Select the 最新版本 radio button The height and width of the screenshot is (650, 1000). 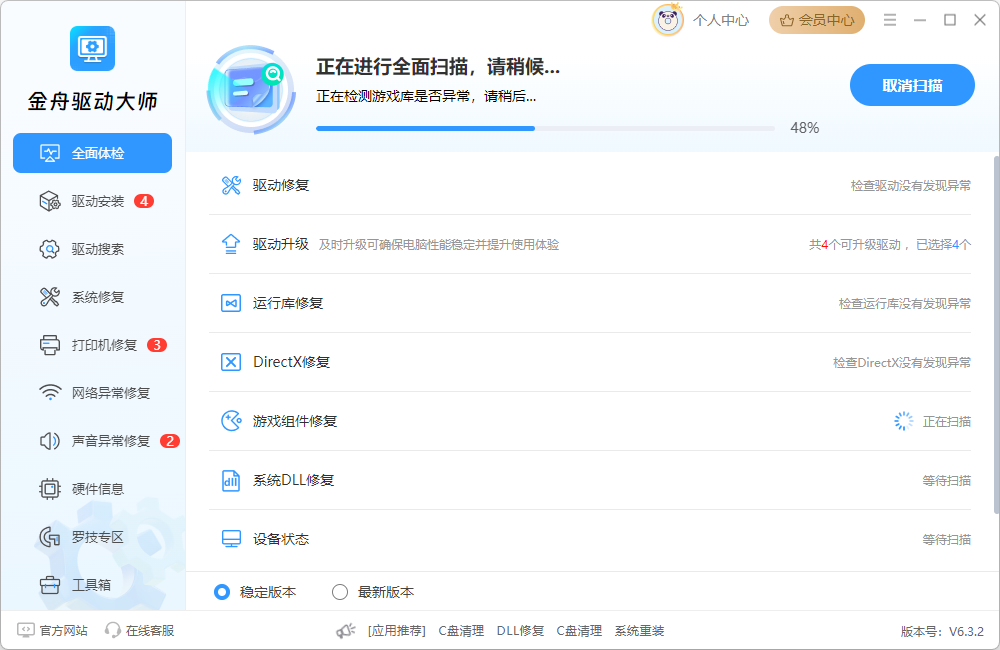(340, 592)
